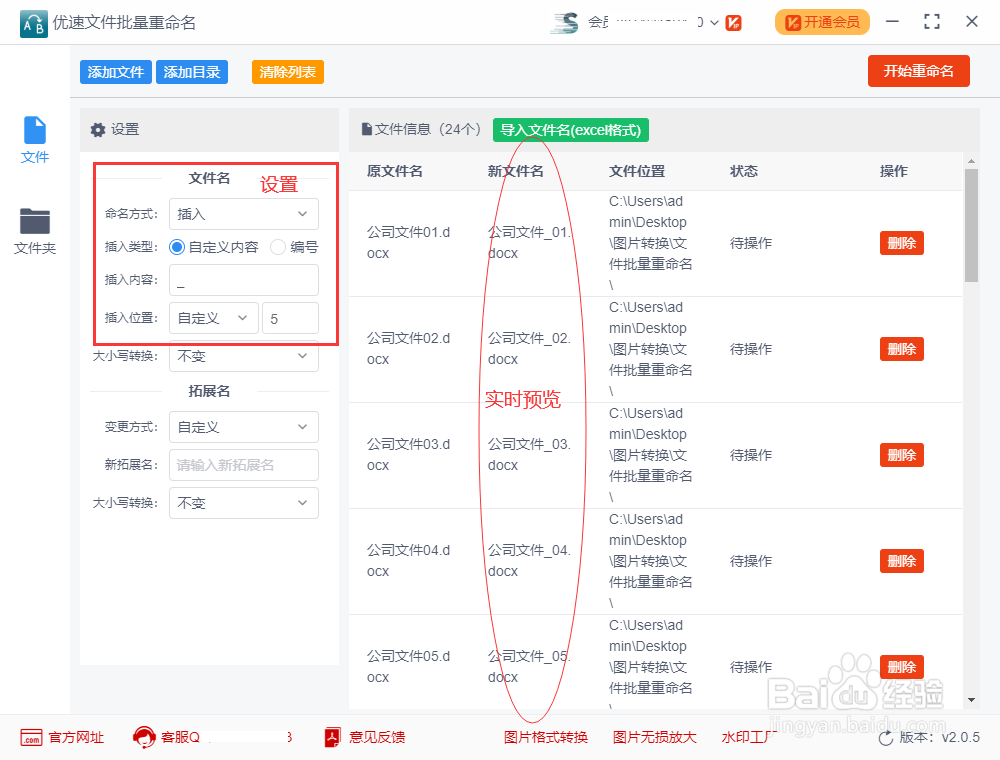Screen dimensions: 1000x760
Task: Click the insert position number field showing 5
Action: (290, 318)
